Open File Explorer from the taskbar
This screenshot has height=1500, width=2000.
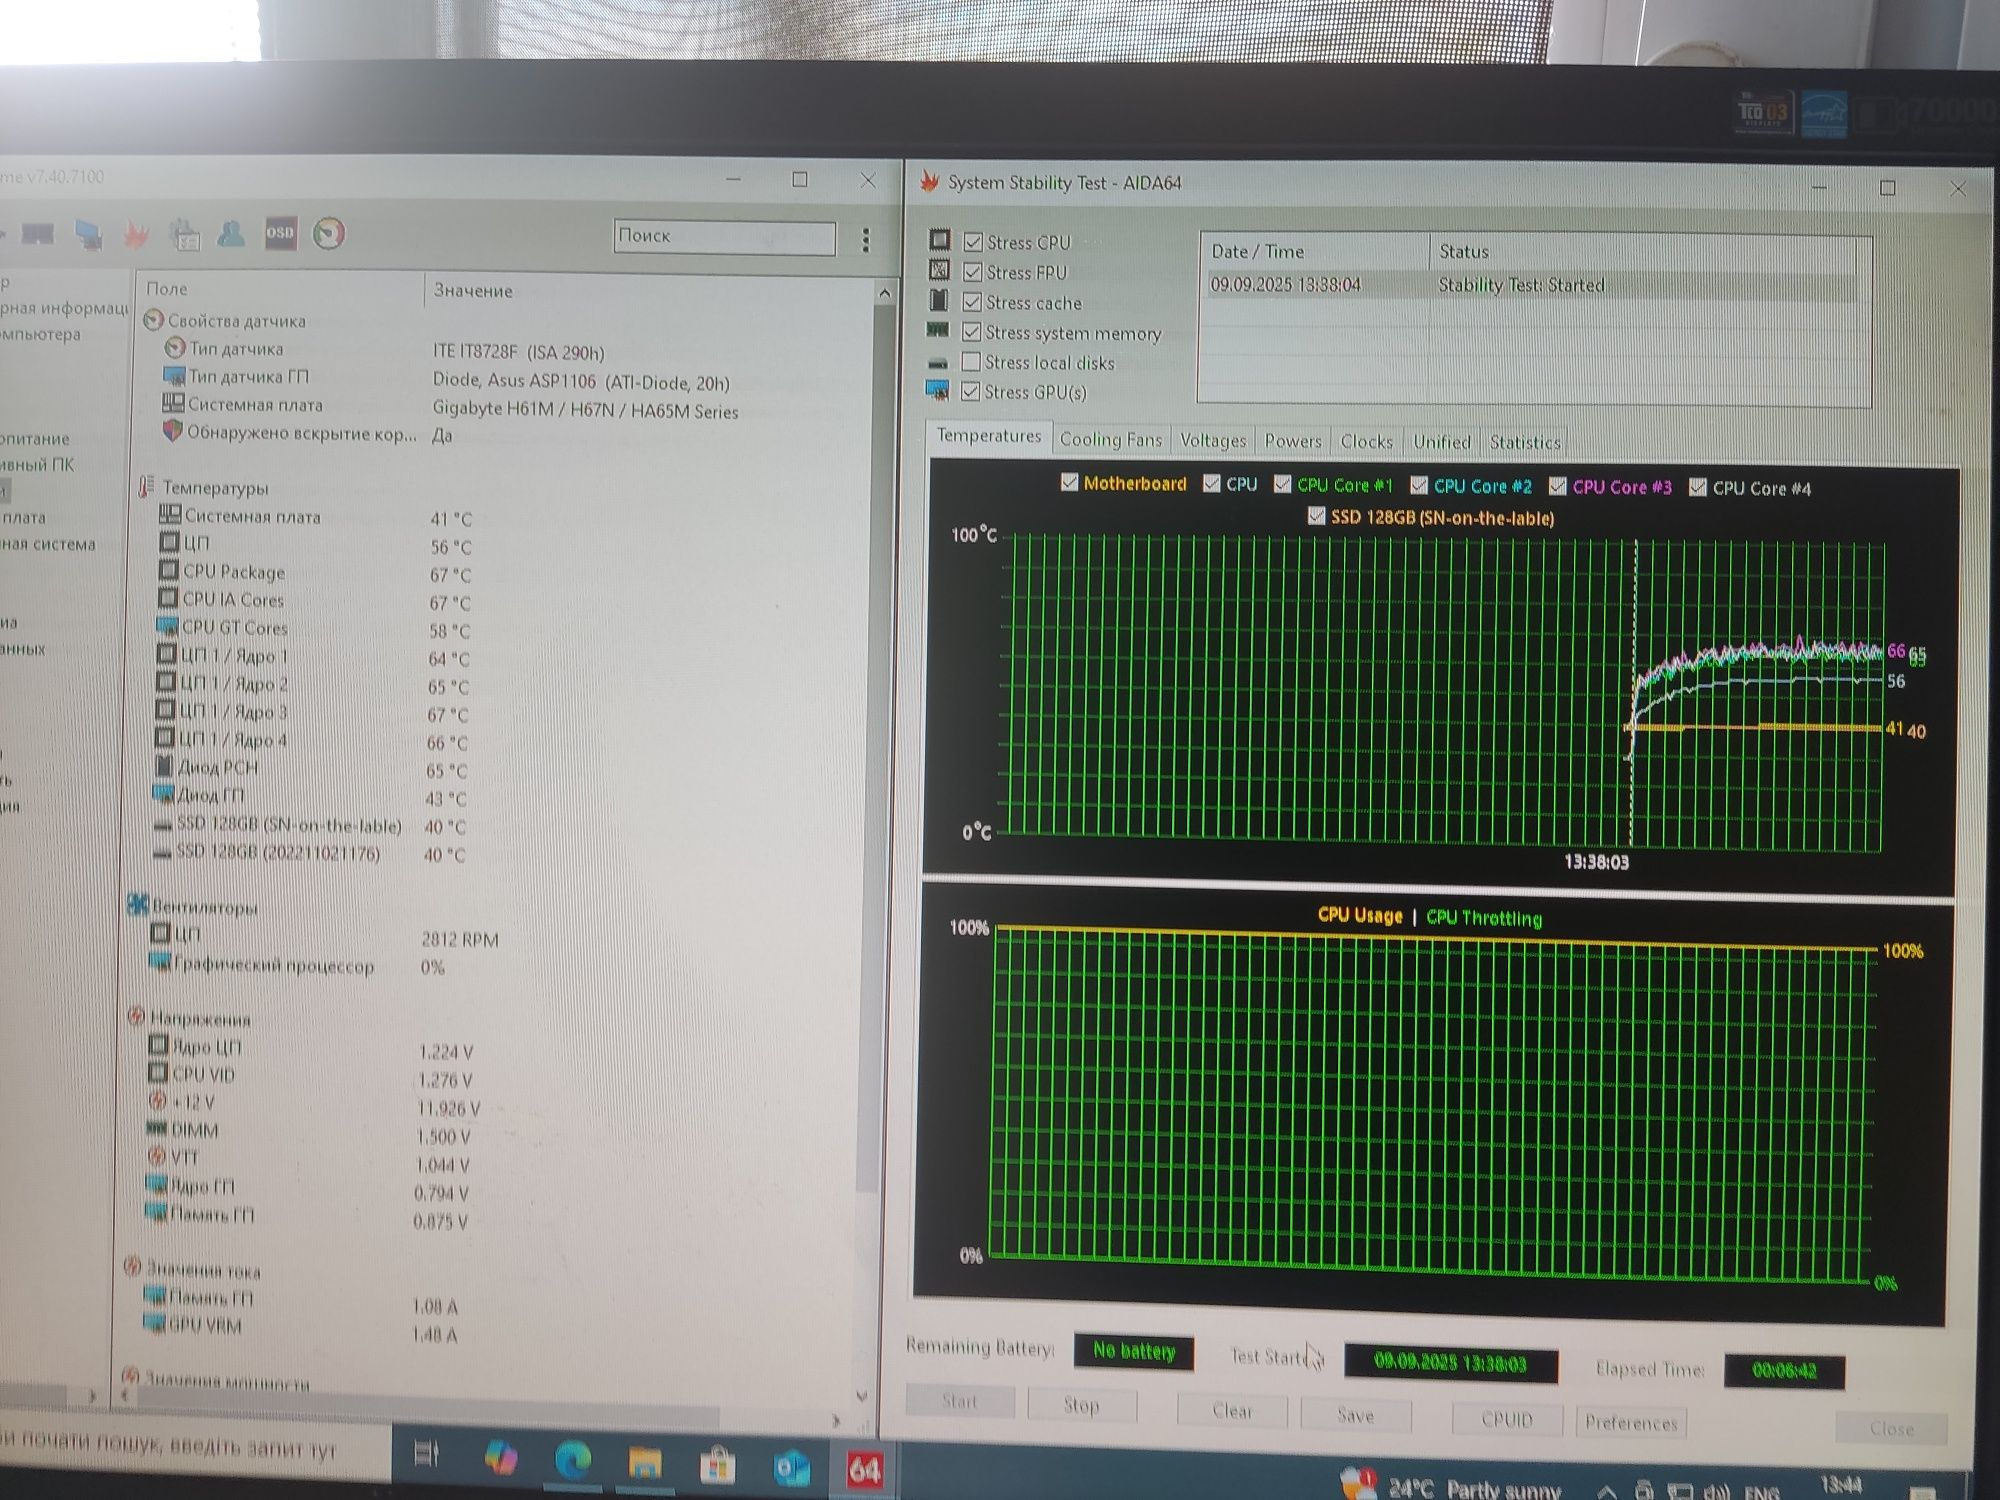tap(645, 1463)
